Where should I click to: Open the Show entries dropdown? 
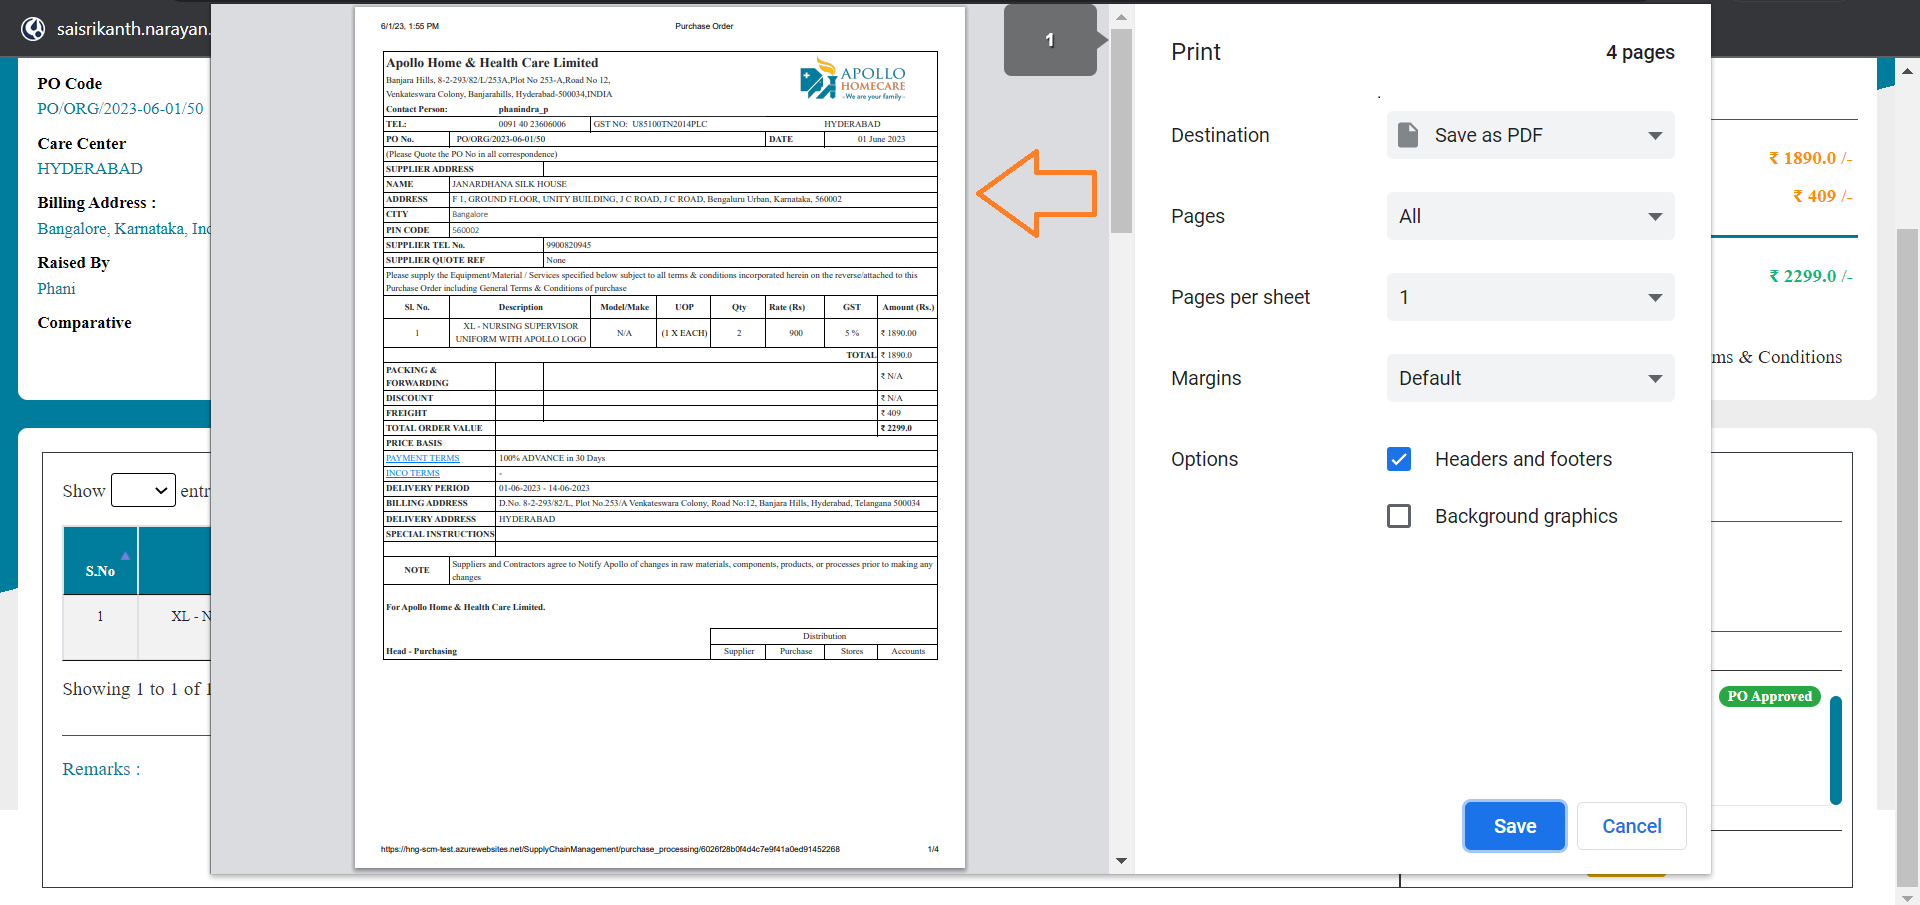tap(143, 490)
